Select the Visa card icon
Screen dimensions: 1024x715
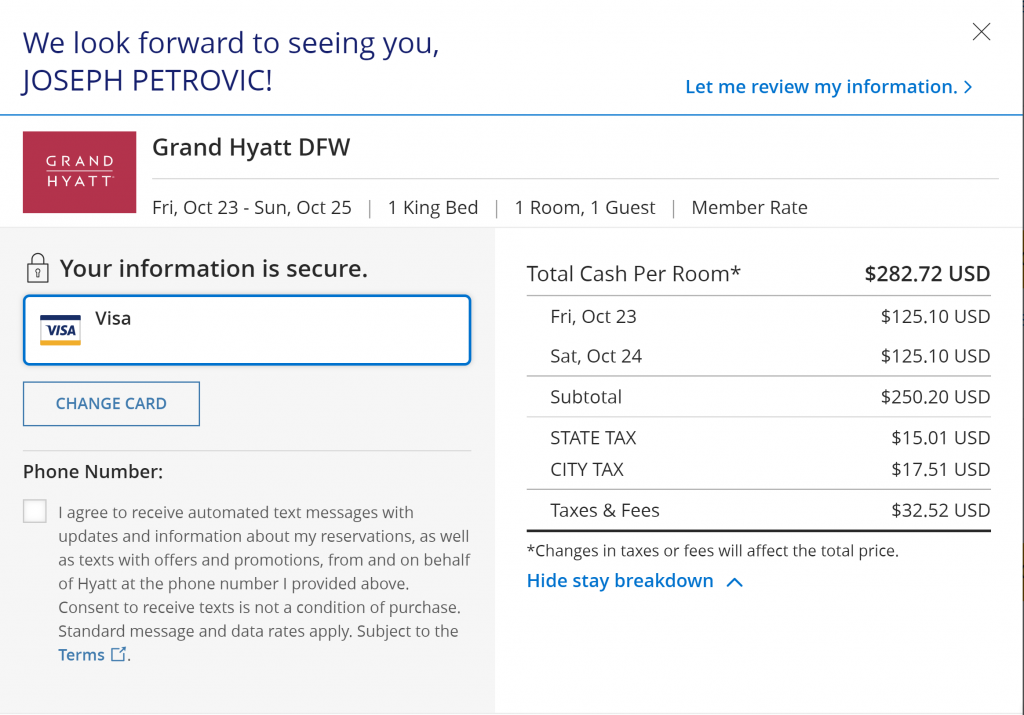[60, 330]
